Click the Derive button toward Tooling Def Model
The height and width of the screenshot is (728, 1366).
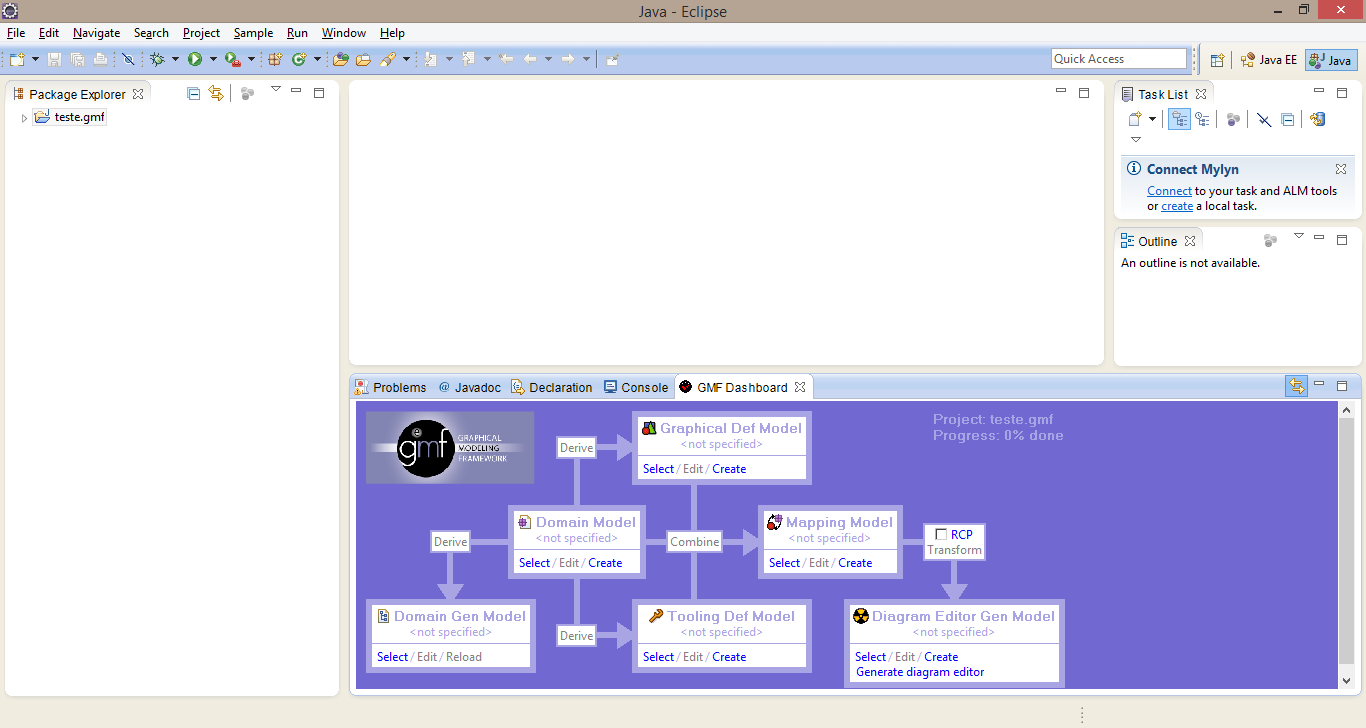[x=576, y=636]
